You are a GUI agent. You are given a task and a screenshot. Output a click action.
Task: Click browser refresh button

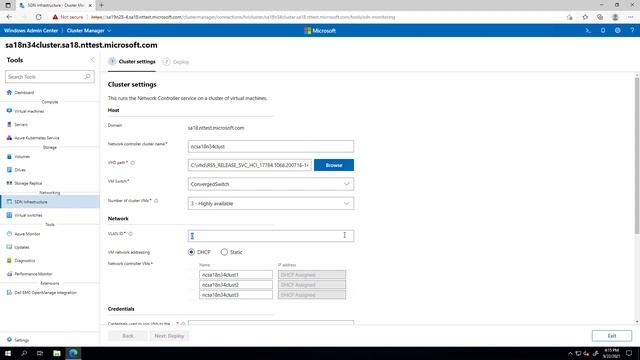[x=38, y=17]
